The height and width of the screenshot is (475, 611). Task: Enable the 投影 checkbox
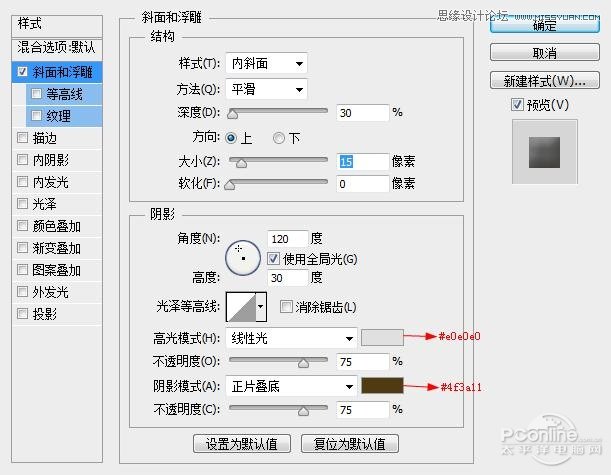pos(22,313)
